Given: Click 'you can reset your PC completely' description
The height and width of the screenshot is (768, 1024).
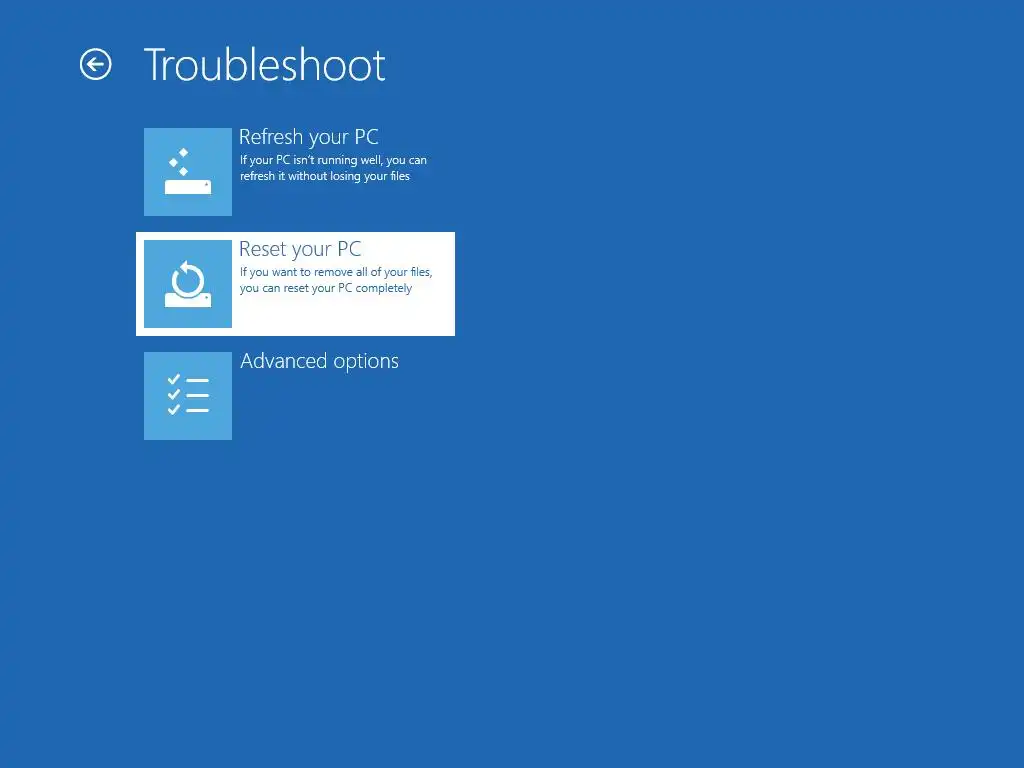Looking at the screenshot, I should pyautogui.click(x=325, y=288).
